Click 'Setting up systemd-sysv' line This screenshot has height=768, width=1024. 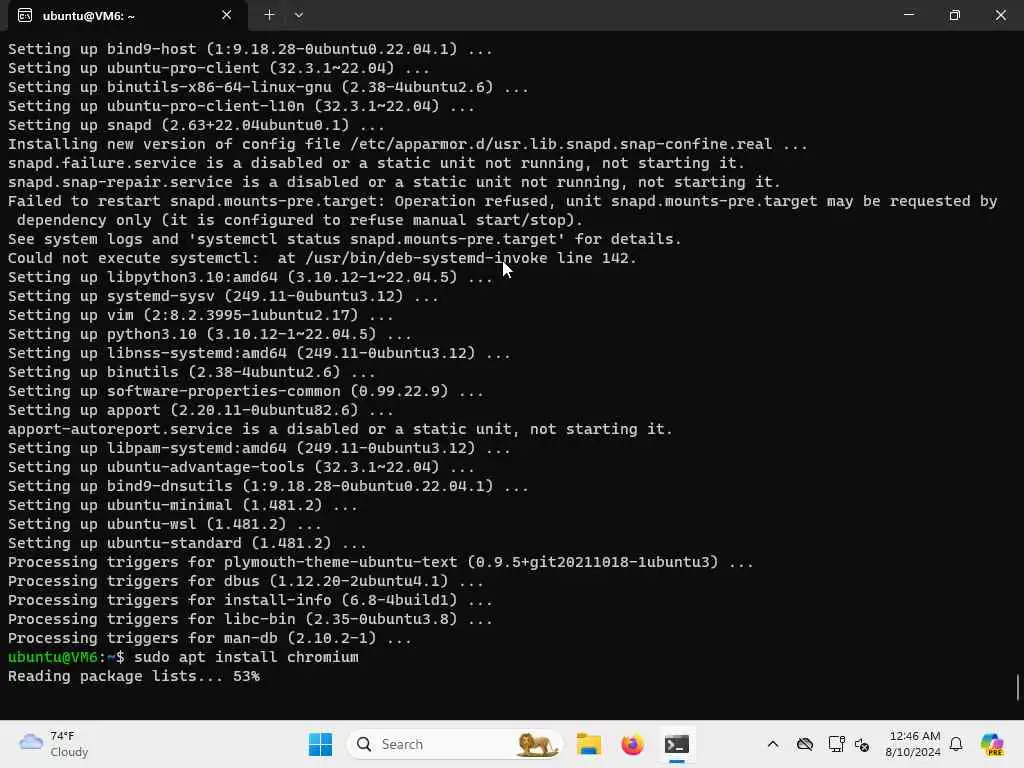(223, 296)
